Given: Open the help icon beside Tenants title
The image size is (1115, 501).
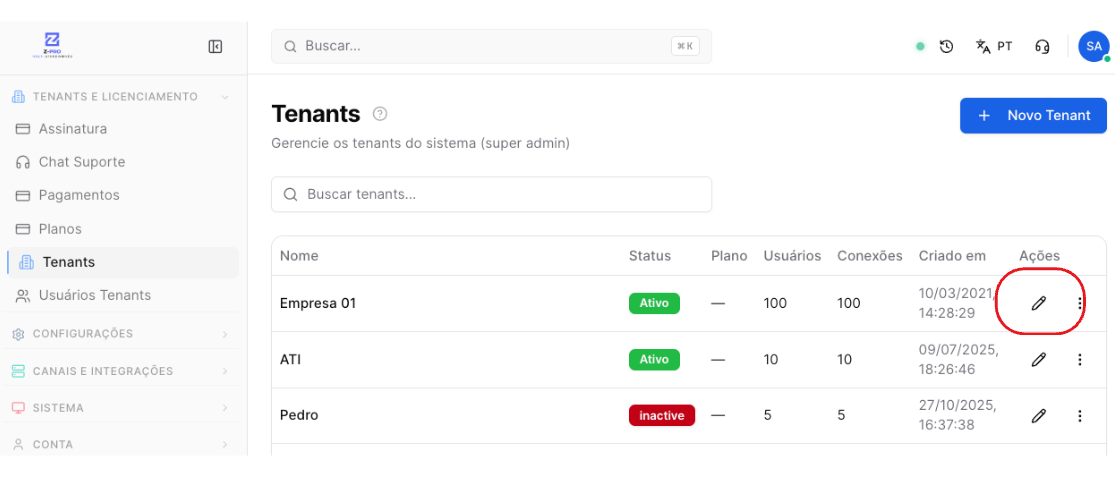Looking at the screenshot, I should 380,114.
